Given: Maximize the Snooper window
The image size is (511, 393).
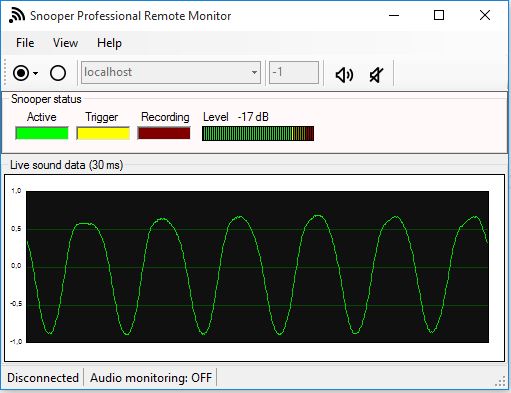Looking at the screenshot, I should [x=439, y=15].
